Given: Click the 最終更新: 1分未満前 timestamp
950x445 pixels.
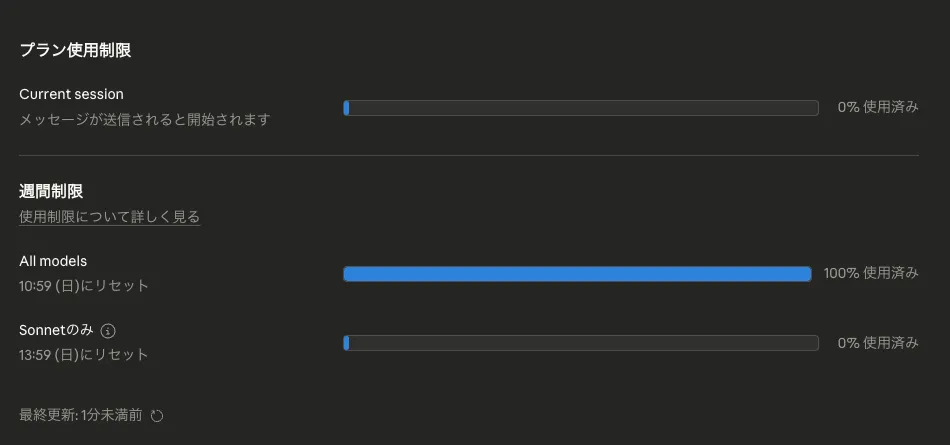Looking at the screenshot, I should tap(80, 415).
